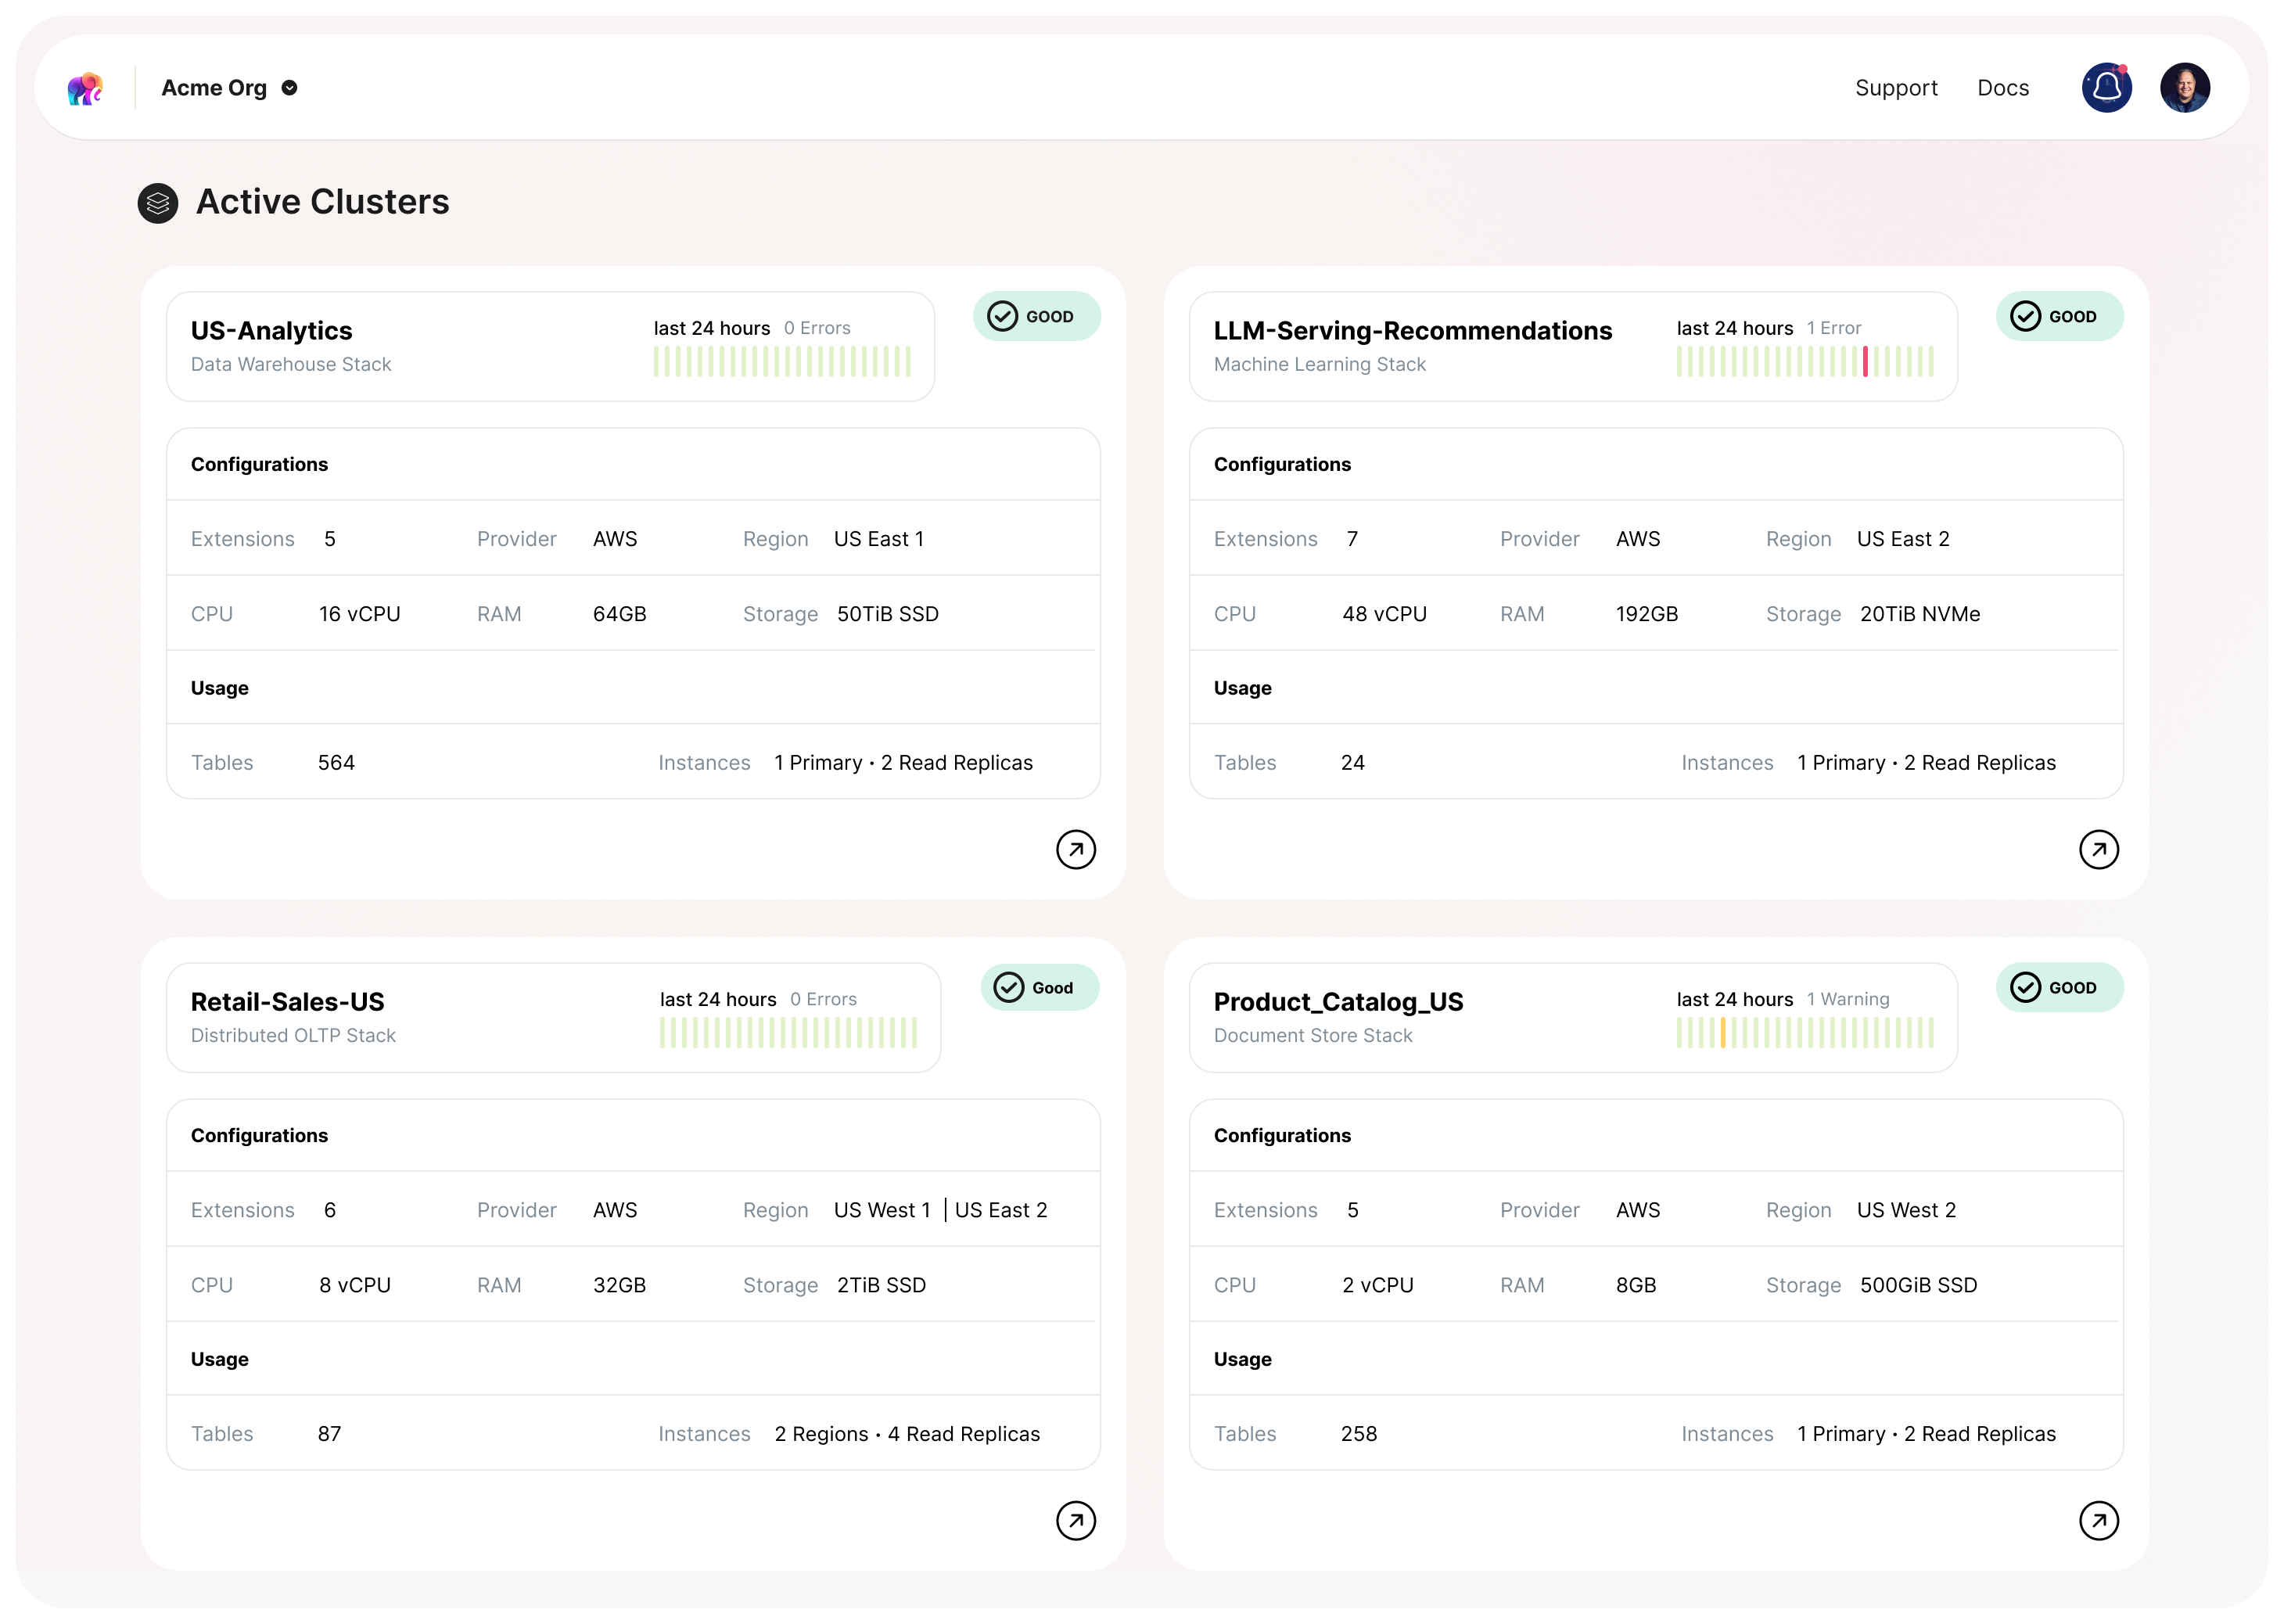Open LLM-Serving-Recommendations cluster details arrow
Image resolution: width=2284 pixels, height=1624 pixels.
[x=2098, y=849]
